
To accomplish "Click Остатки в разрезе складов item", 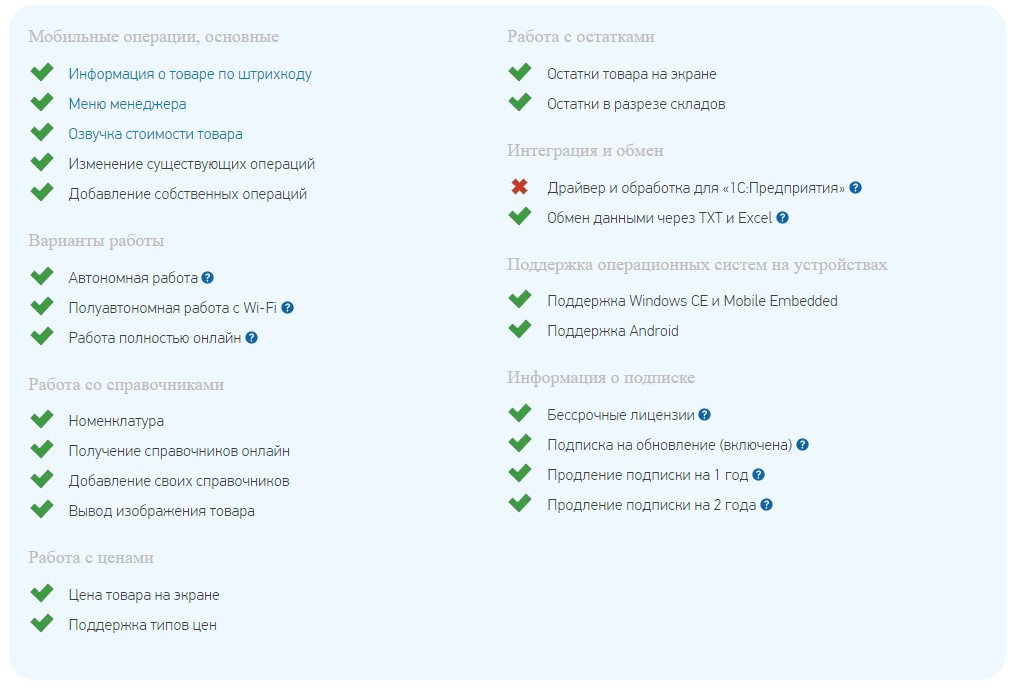I will [x=636, y=104].
